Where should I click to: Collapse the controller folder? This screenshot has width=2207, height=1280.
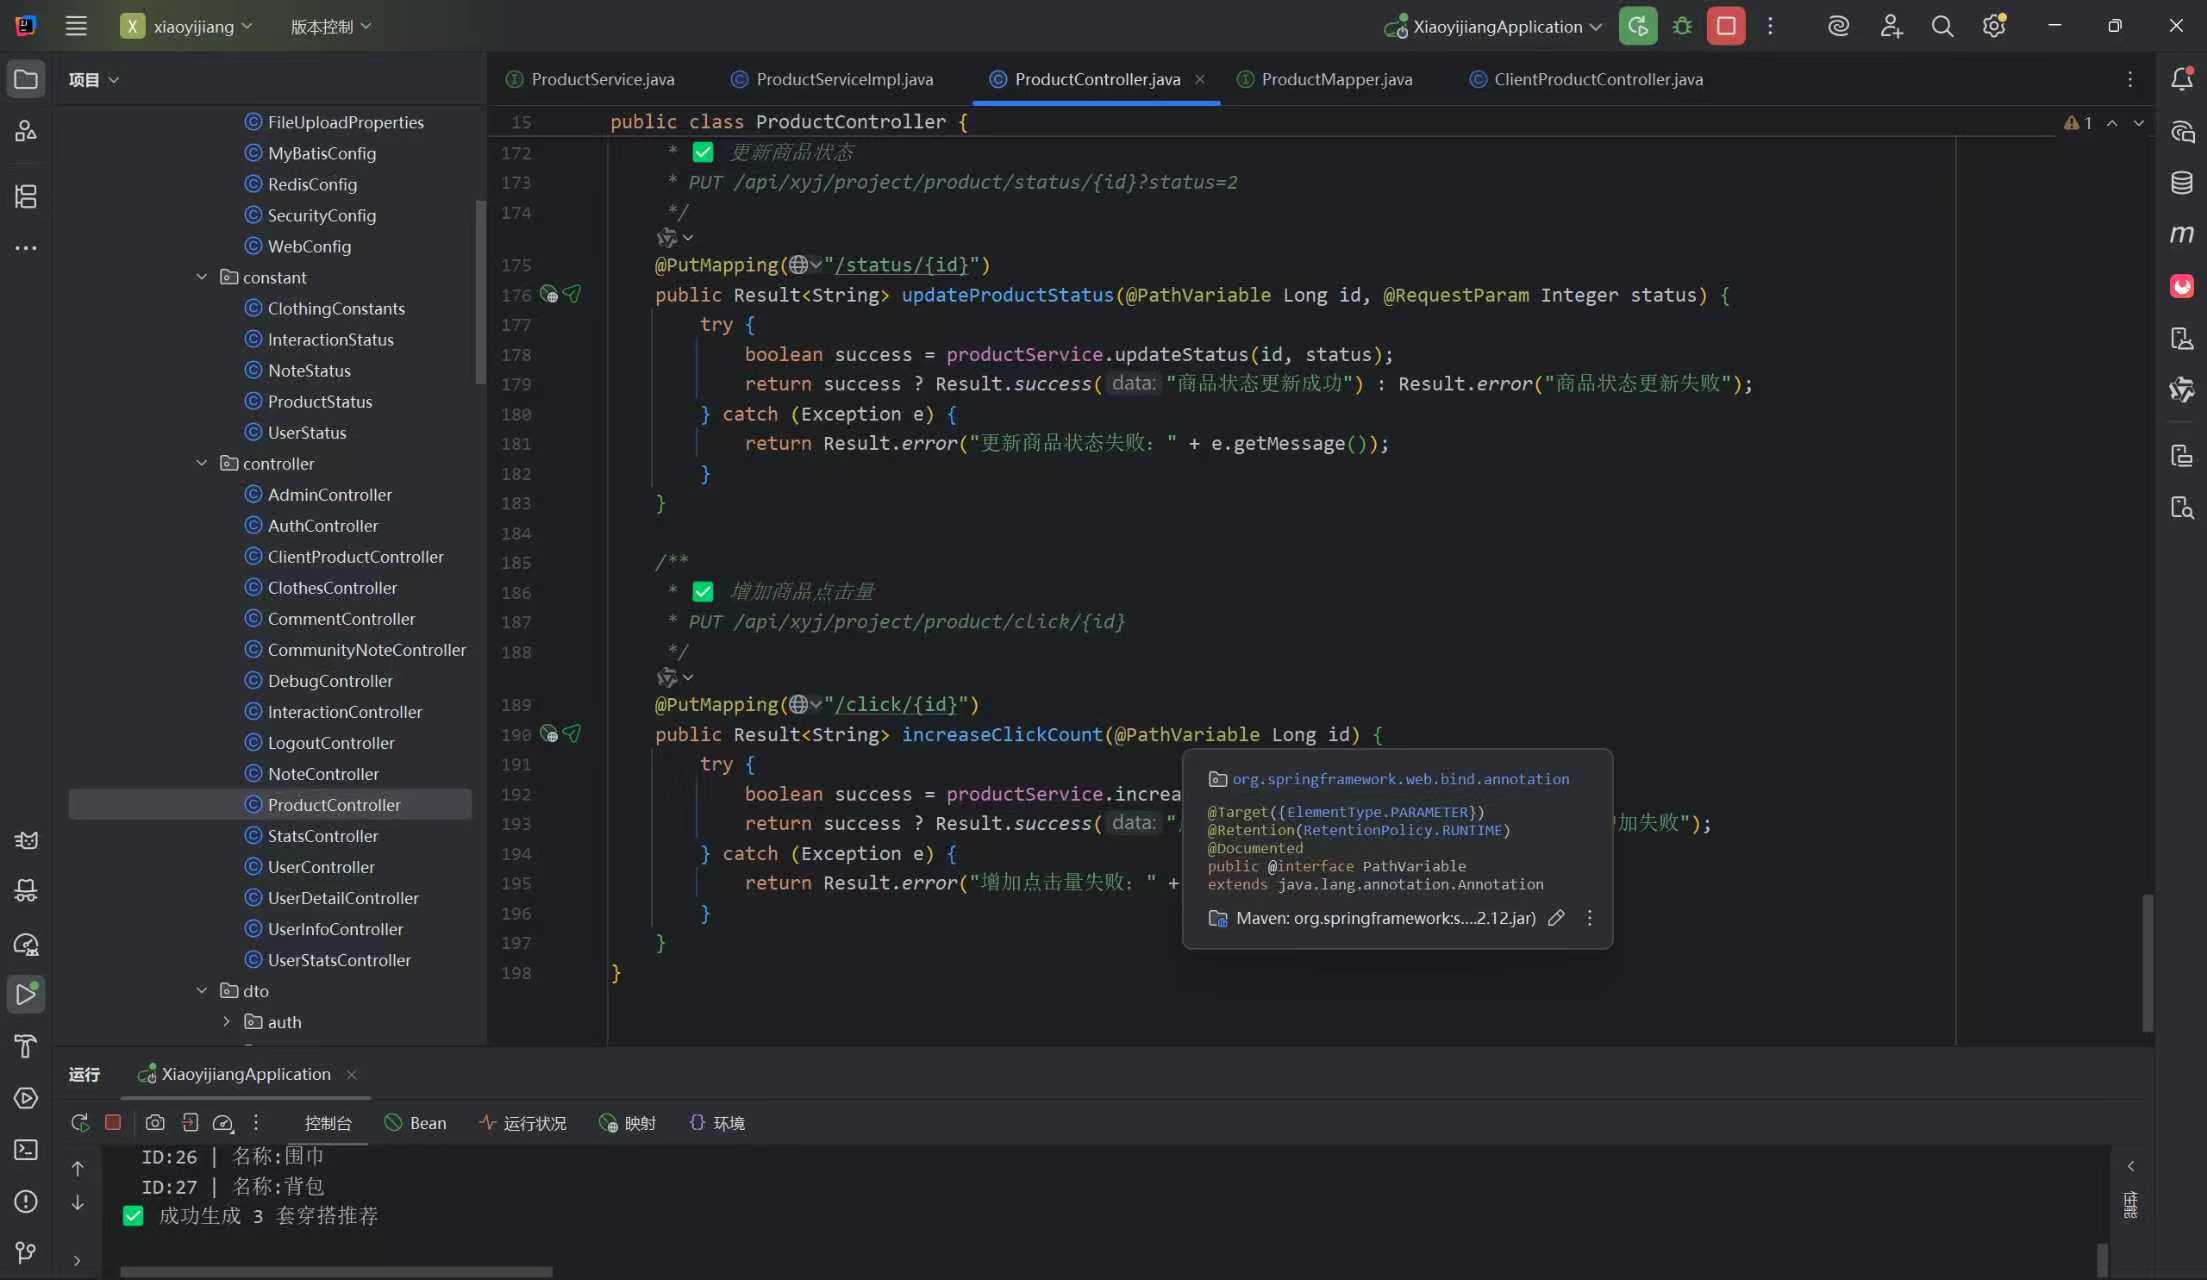pyautogui.click(x=202, y=464)
